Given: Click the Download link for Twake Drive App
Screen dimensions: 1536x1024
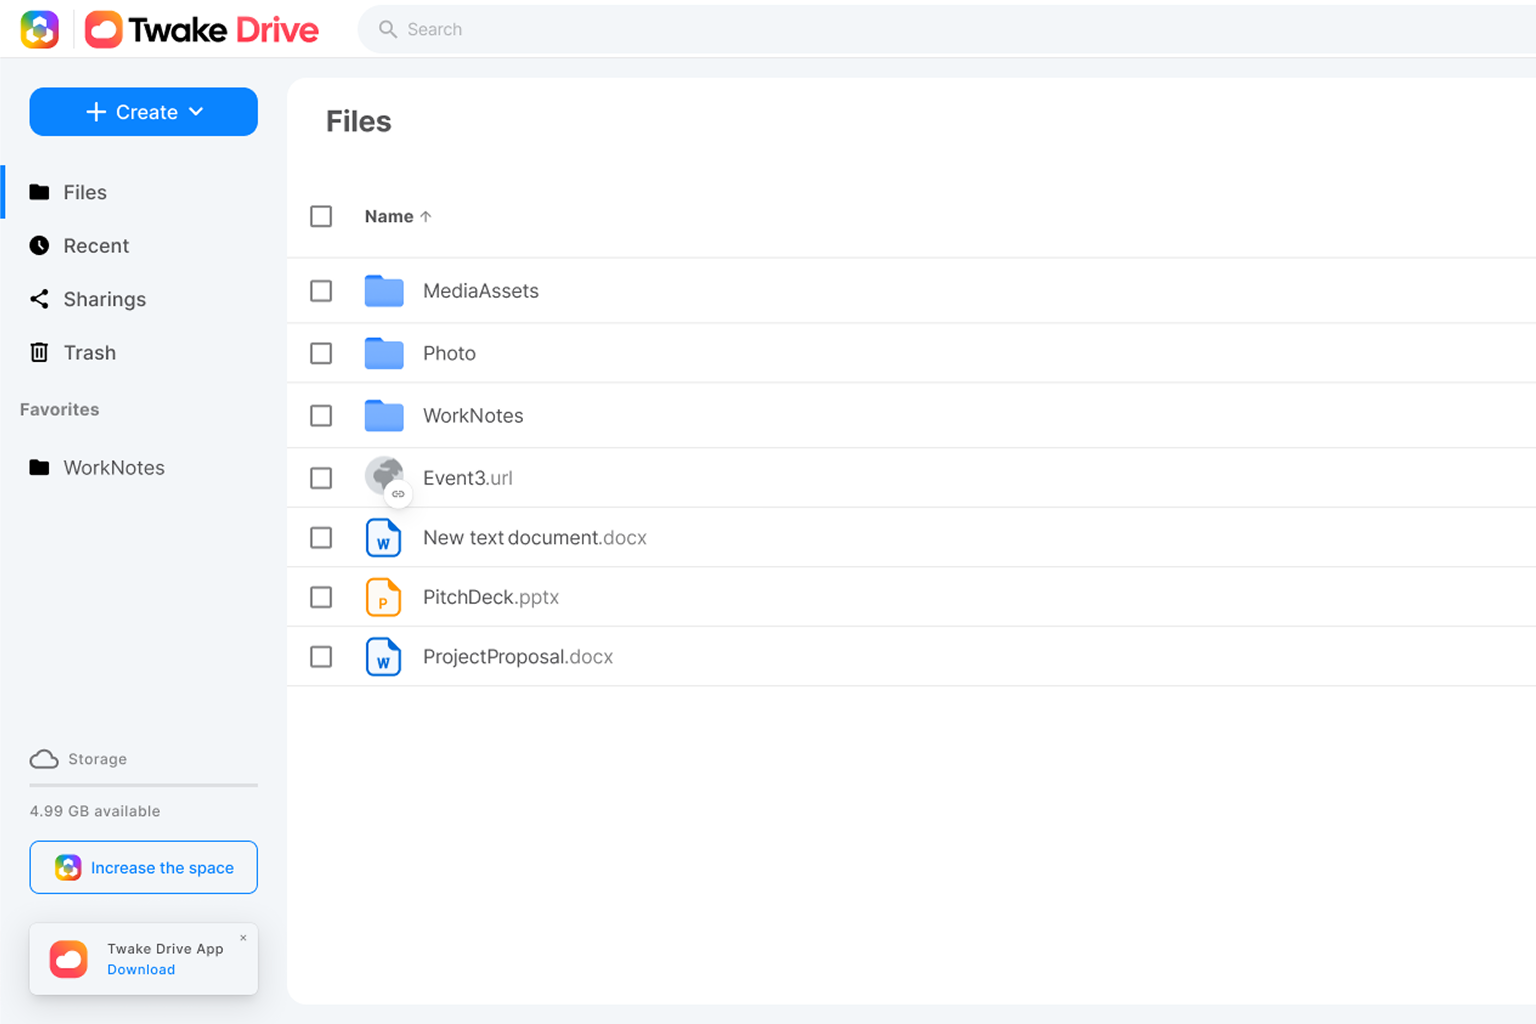Looking at the screenshot, I should pyautogui.click(x=140, y=969).
